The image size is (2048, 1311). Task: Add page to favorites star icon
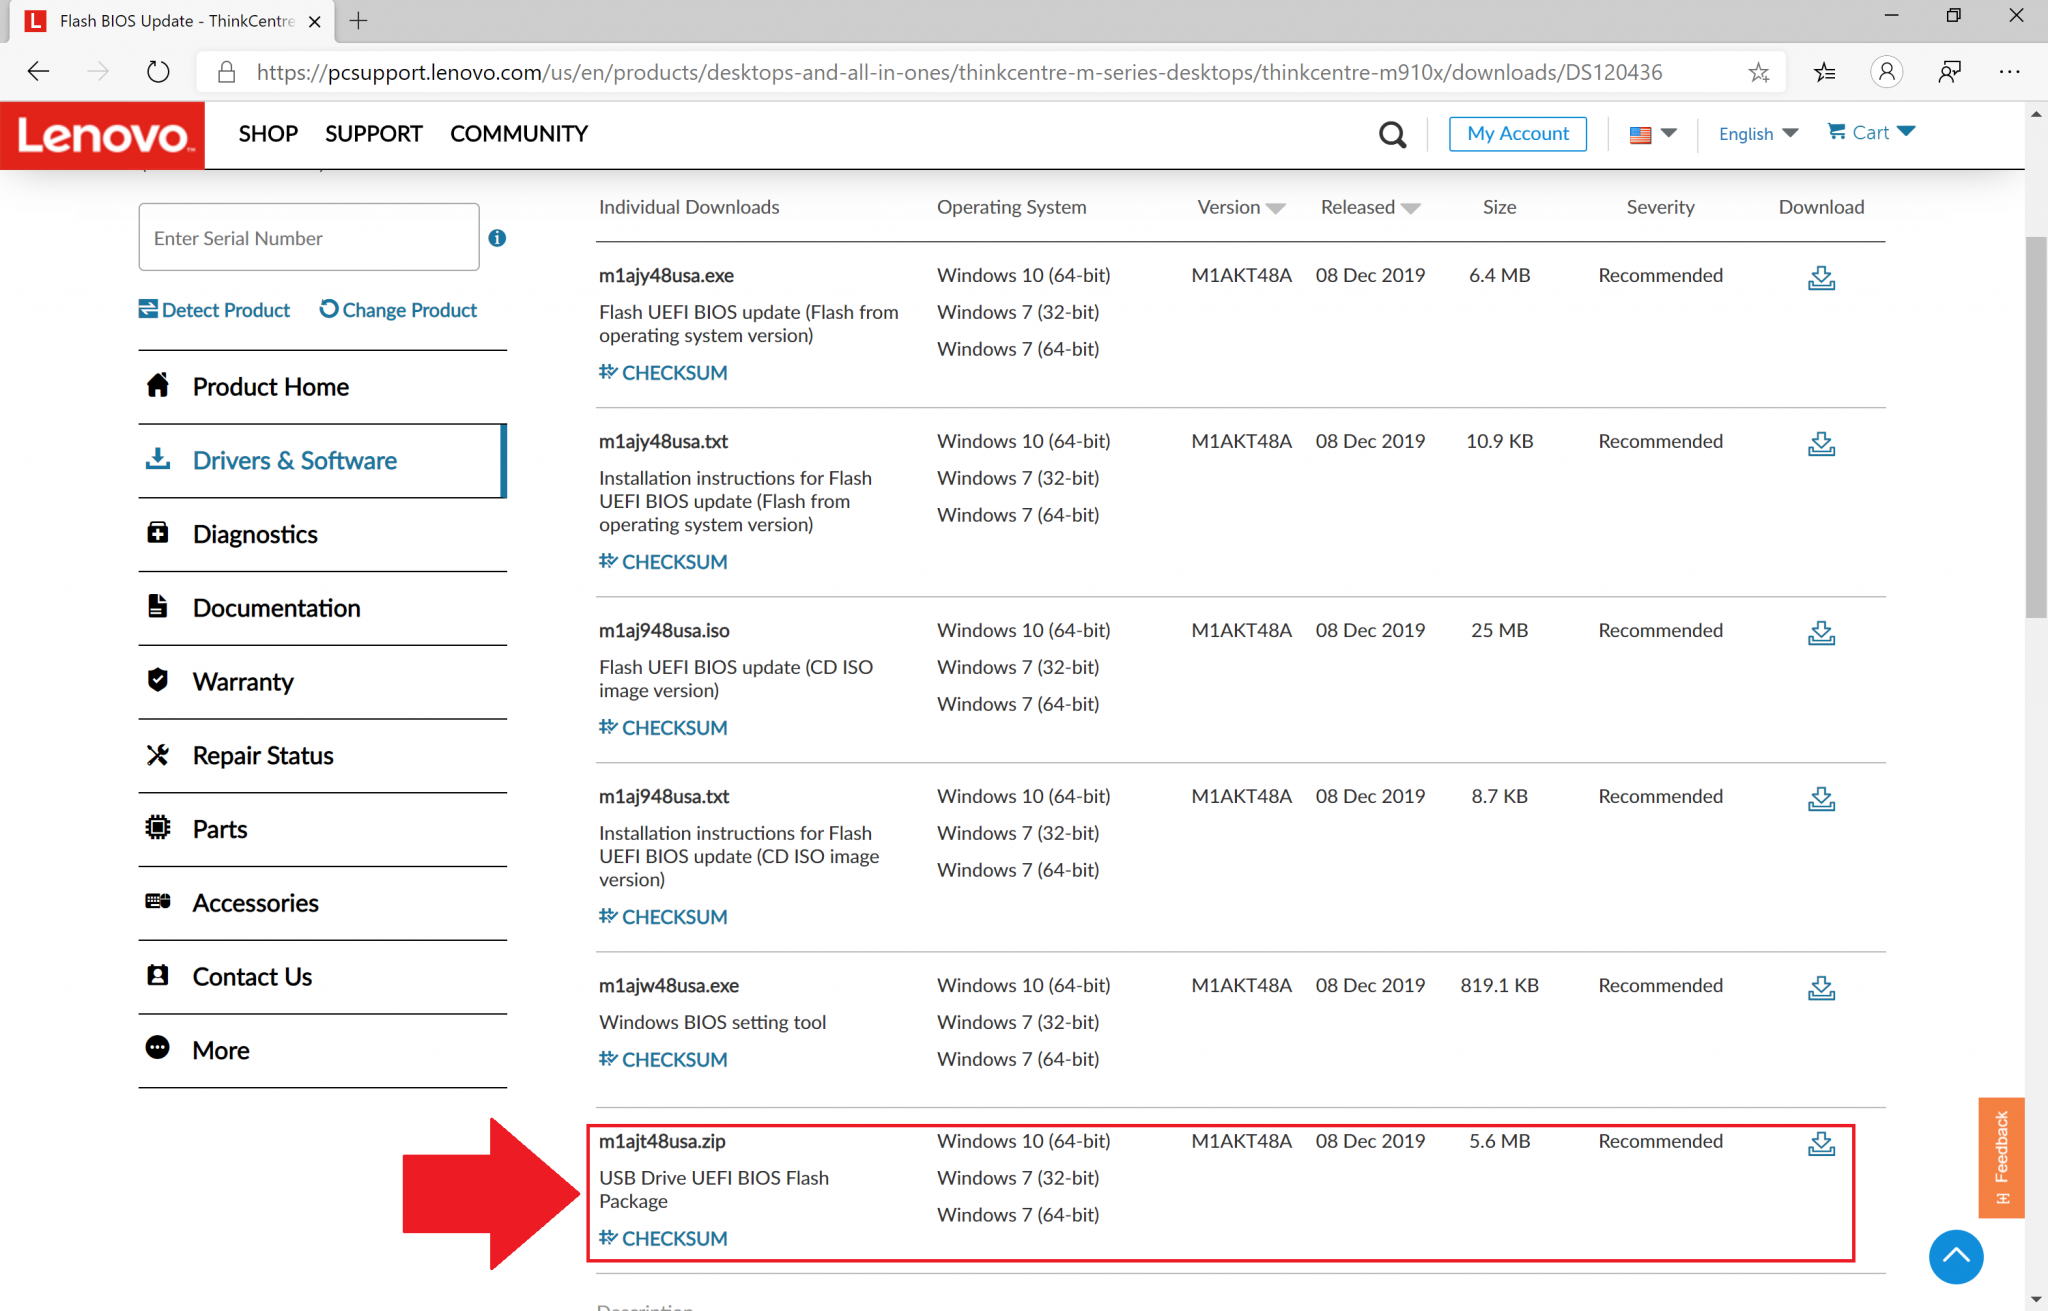[x=1758, y=72]
